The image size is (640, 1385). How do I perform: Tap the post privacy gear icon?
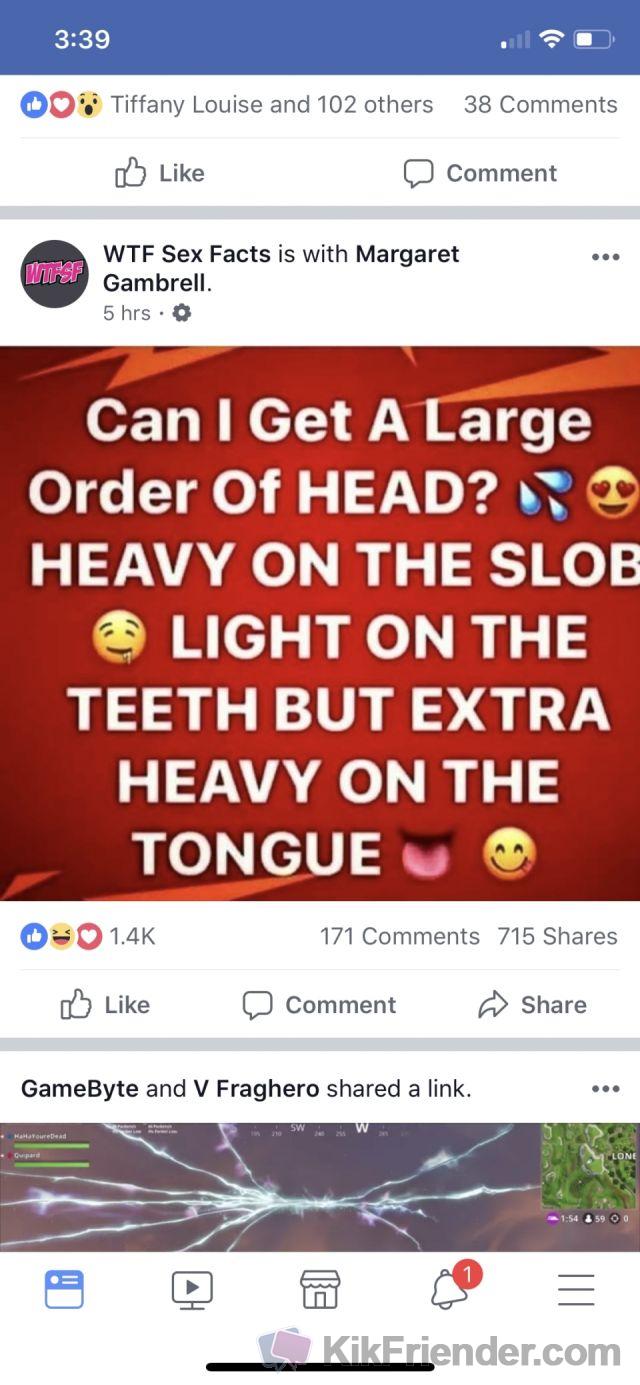[181, 313]
